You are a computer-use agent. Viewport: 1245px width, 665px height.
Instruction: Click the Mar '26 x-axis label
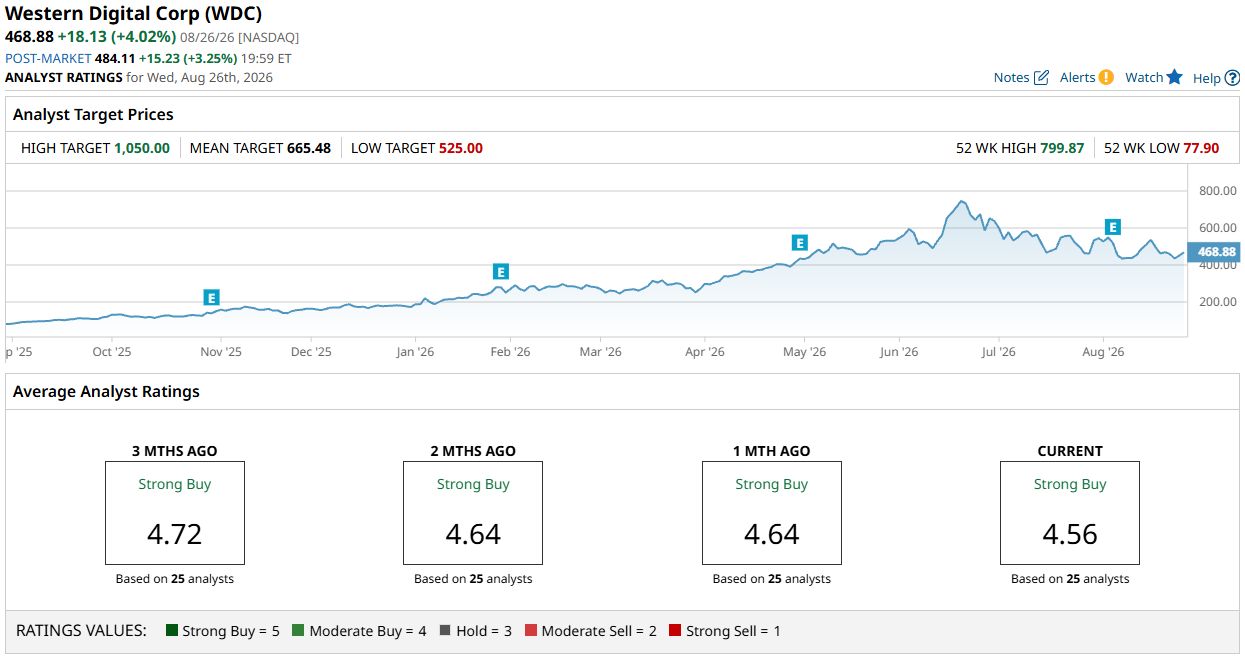(601, 352)
